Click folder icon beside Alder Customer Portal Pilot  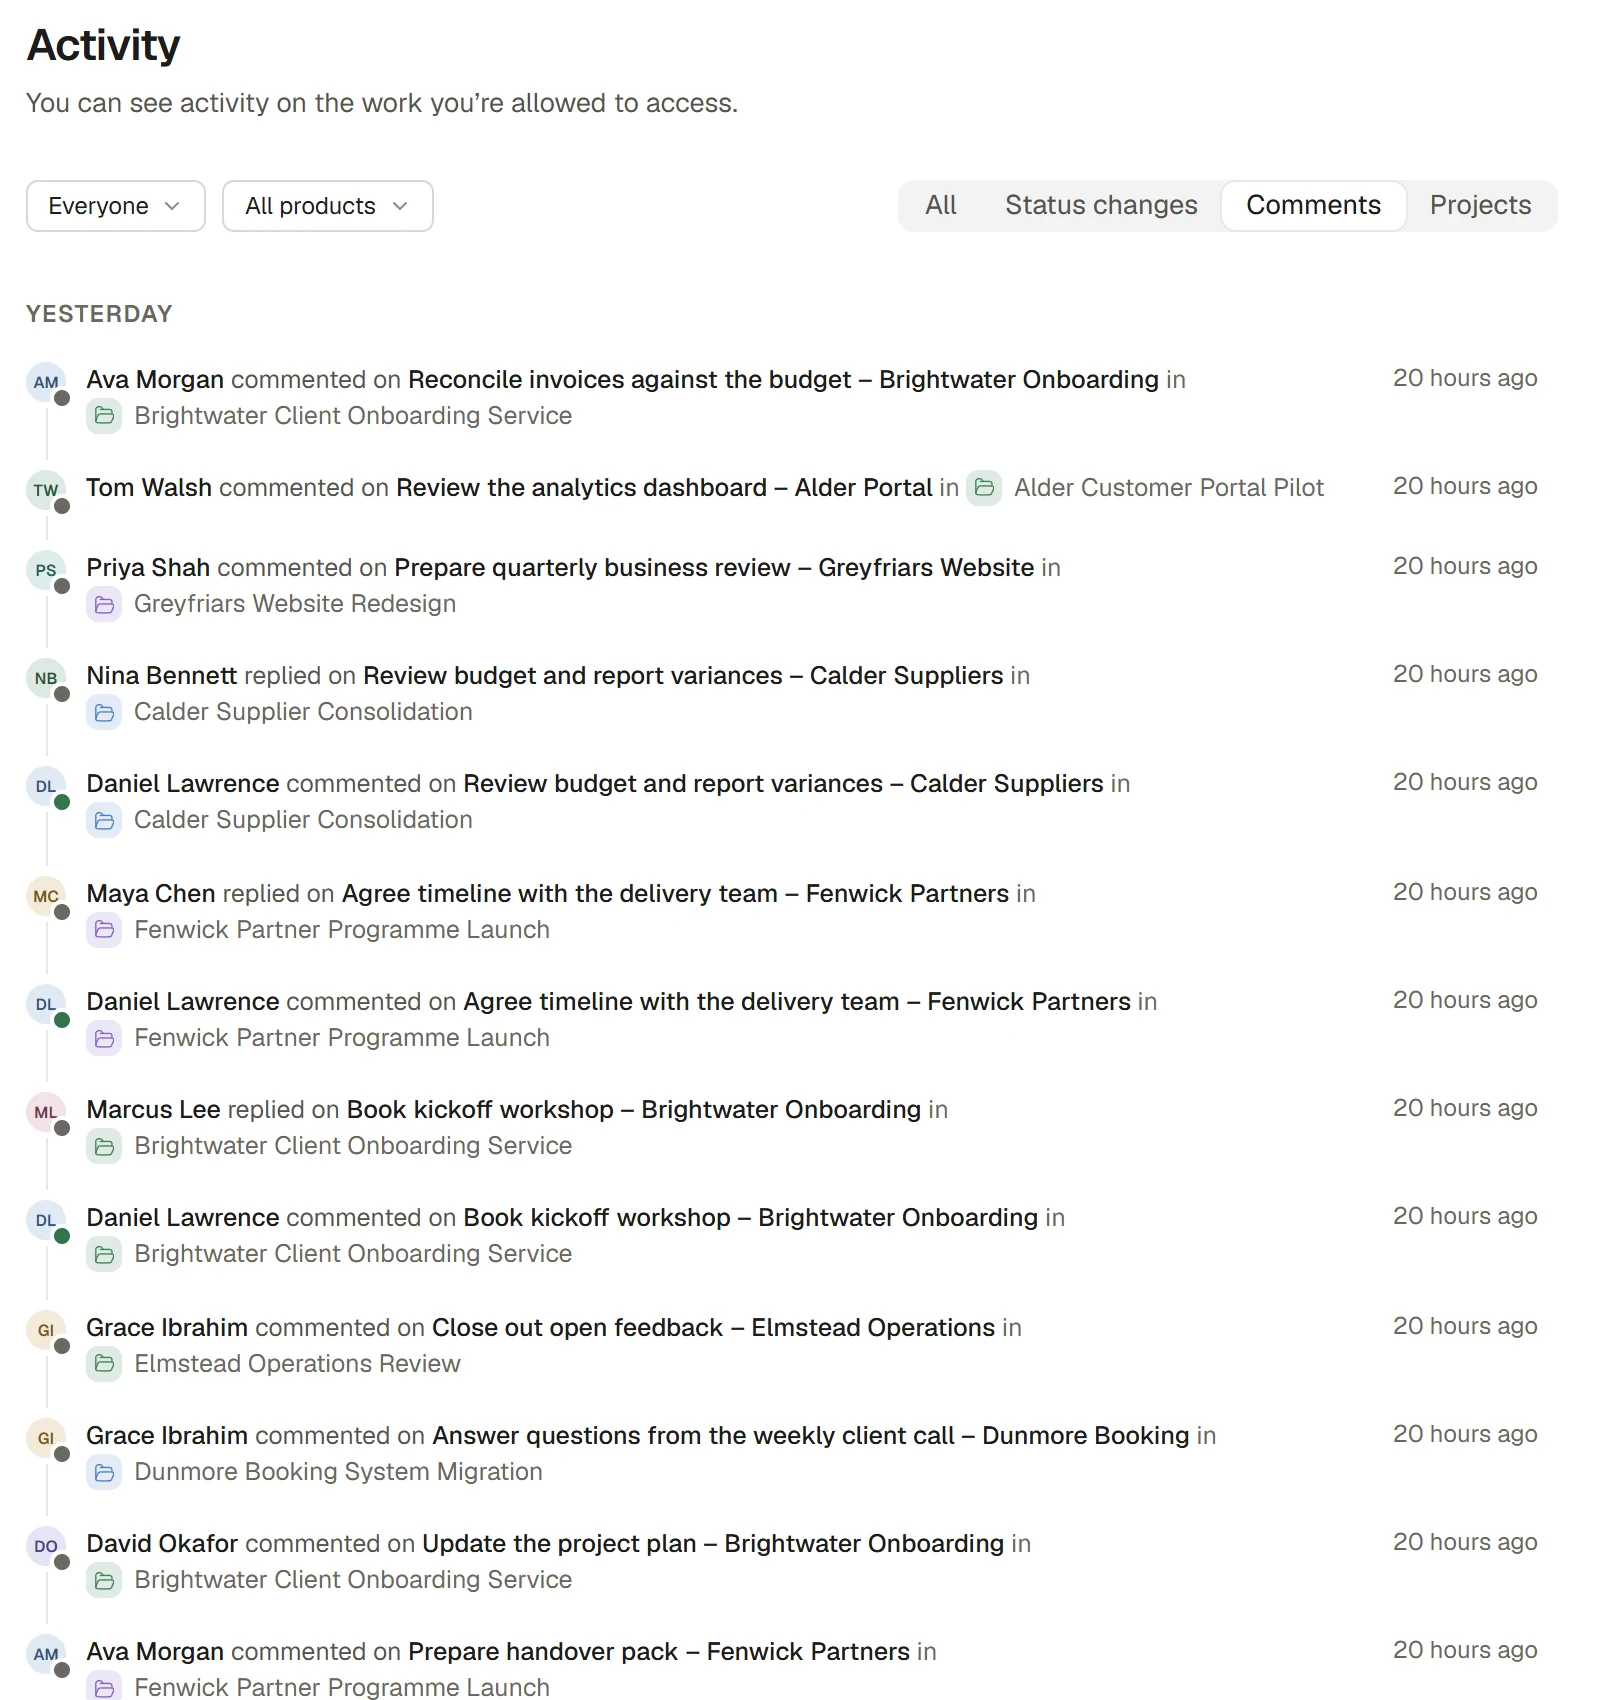984,488
